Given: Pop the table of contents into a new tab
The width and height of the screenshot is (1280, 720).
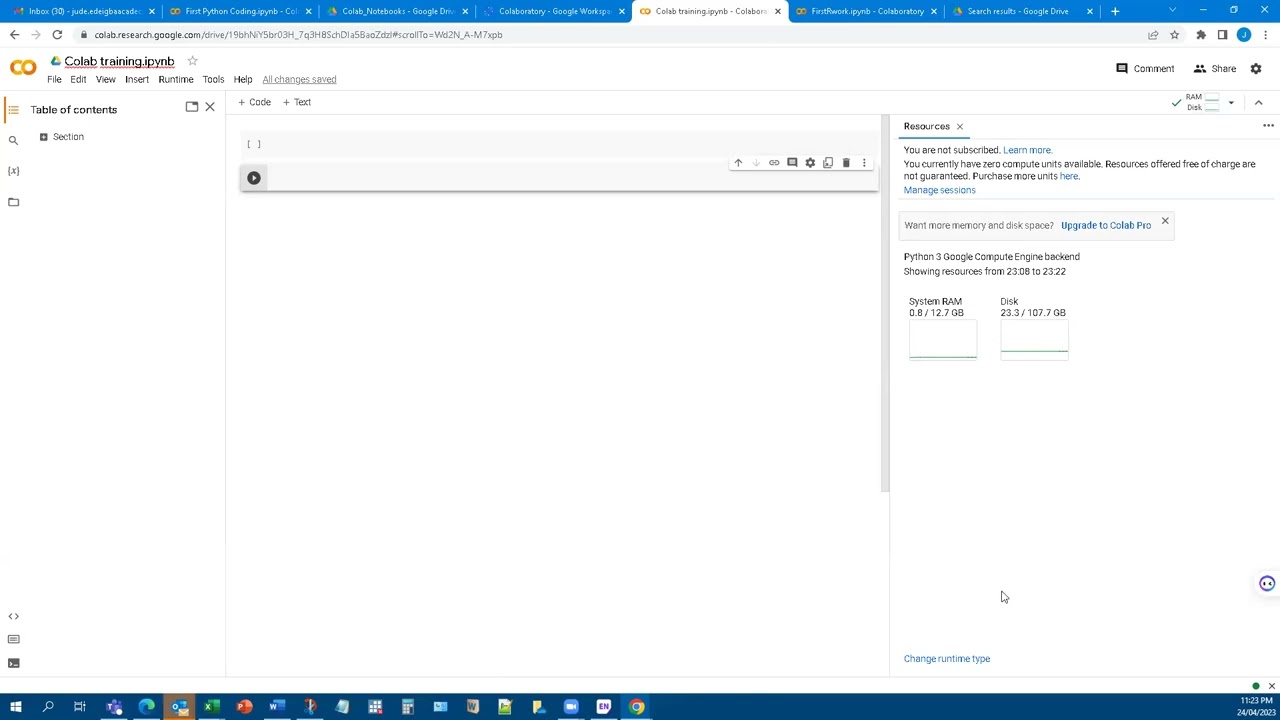Looking at the screenshot, I should tap(192, 106).
